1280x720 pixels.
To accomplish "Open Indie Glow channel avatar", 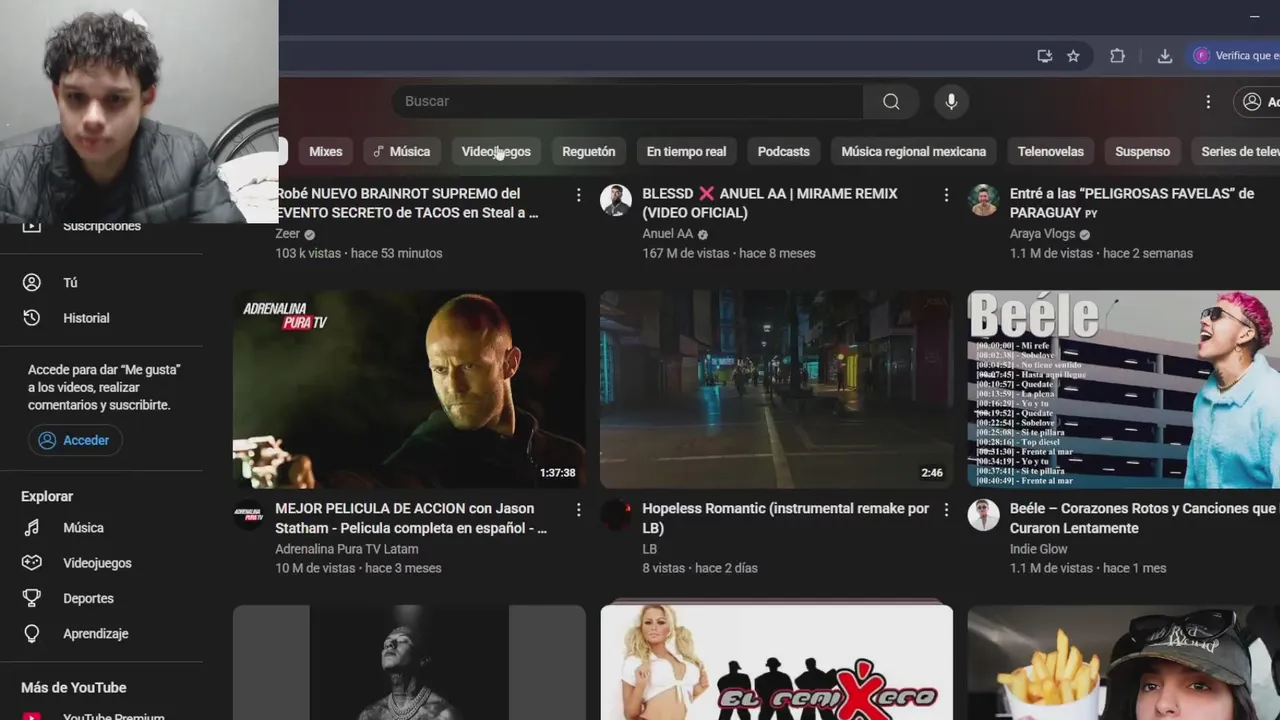I will click(x=984, y=515).
